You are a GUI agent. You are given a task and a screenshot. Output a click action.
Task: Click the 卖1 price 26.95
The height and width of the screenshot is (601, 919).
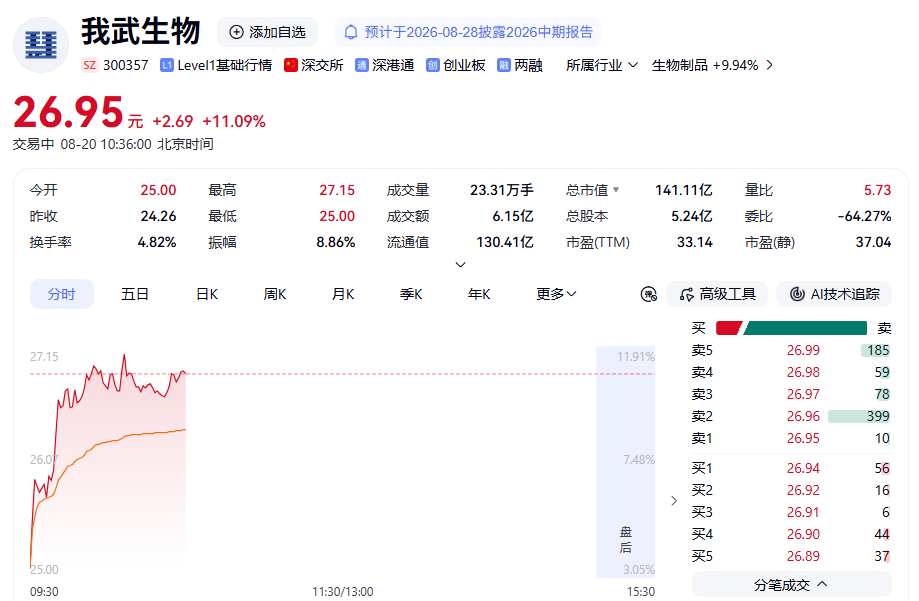click(803, 439)
